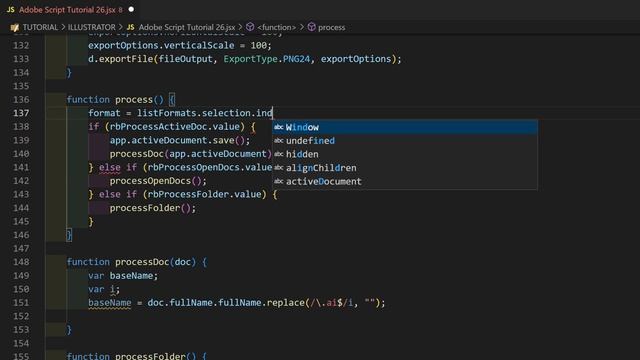The image size is (640, 360).
Task: Click line number 148 in the gutter
Action: coord(21,262)
